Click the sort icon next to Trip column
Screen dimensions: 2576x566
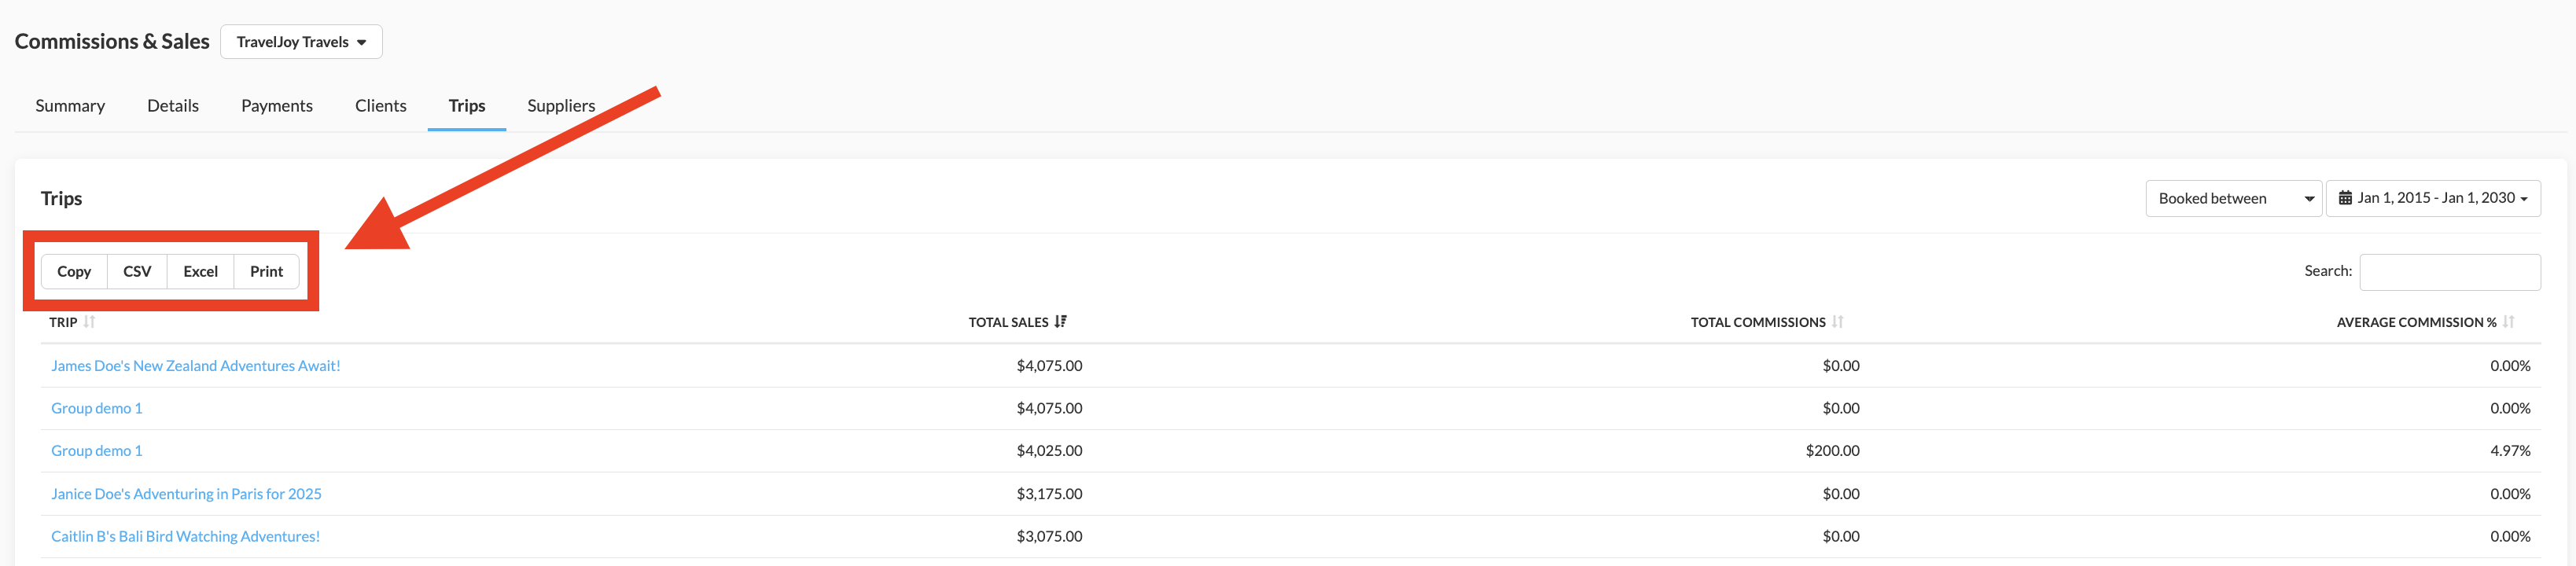coord(90,322)
